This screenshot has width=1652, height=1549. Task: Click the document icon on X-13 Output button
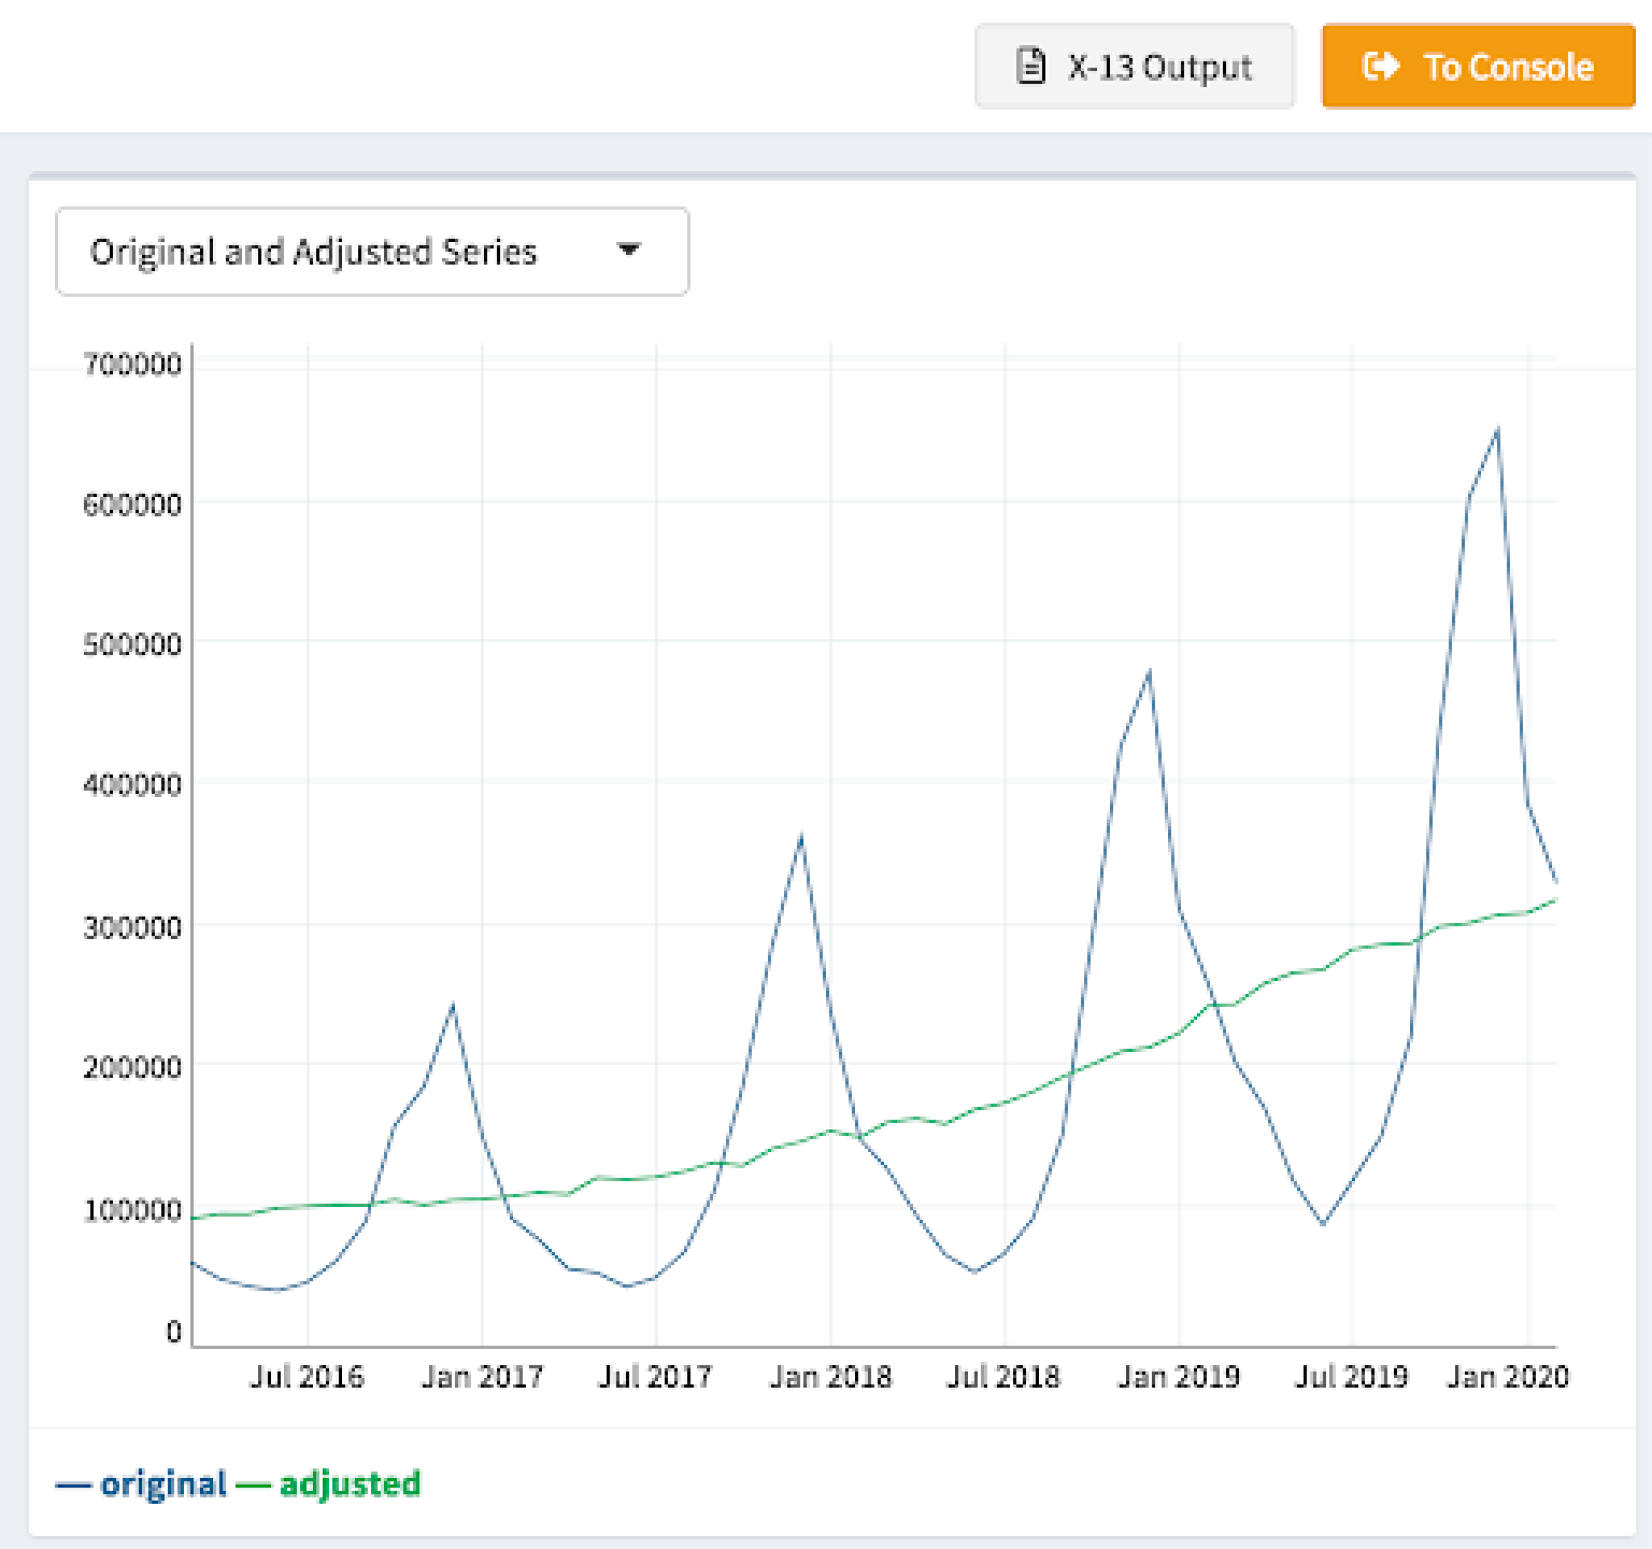1031,66
